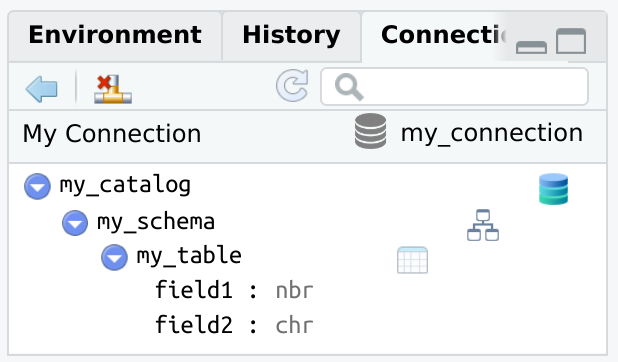Focus the connection search input field
Screen dimensions: 618x362
(454, 87)
